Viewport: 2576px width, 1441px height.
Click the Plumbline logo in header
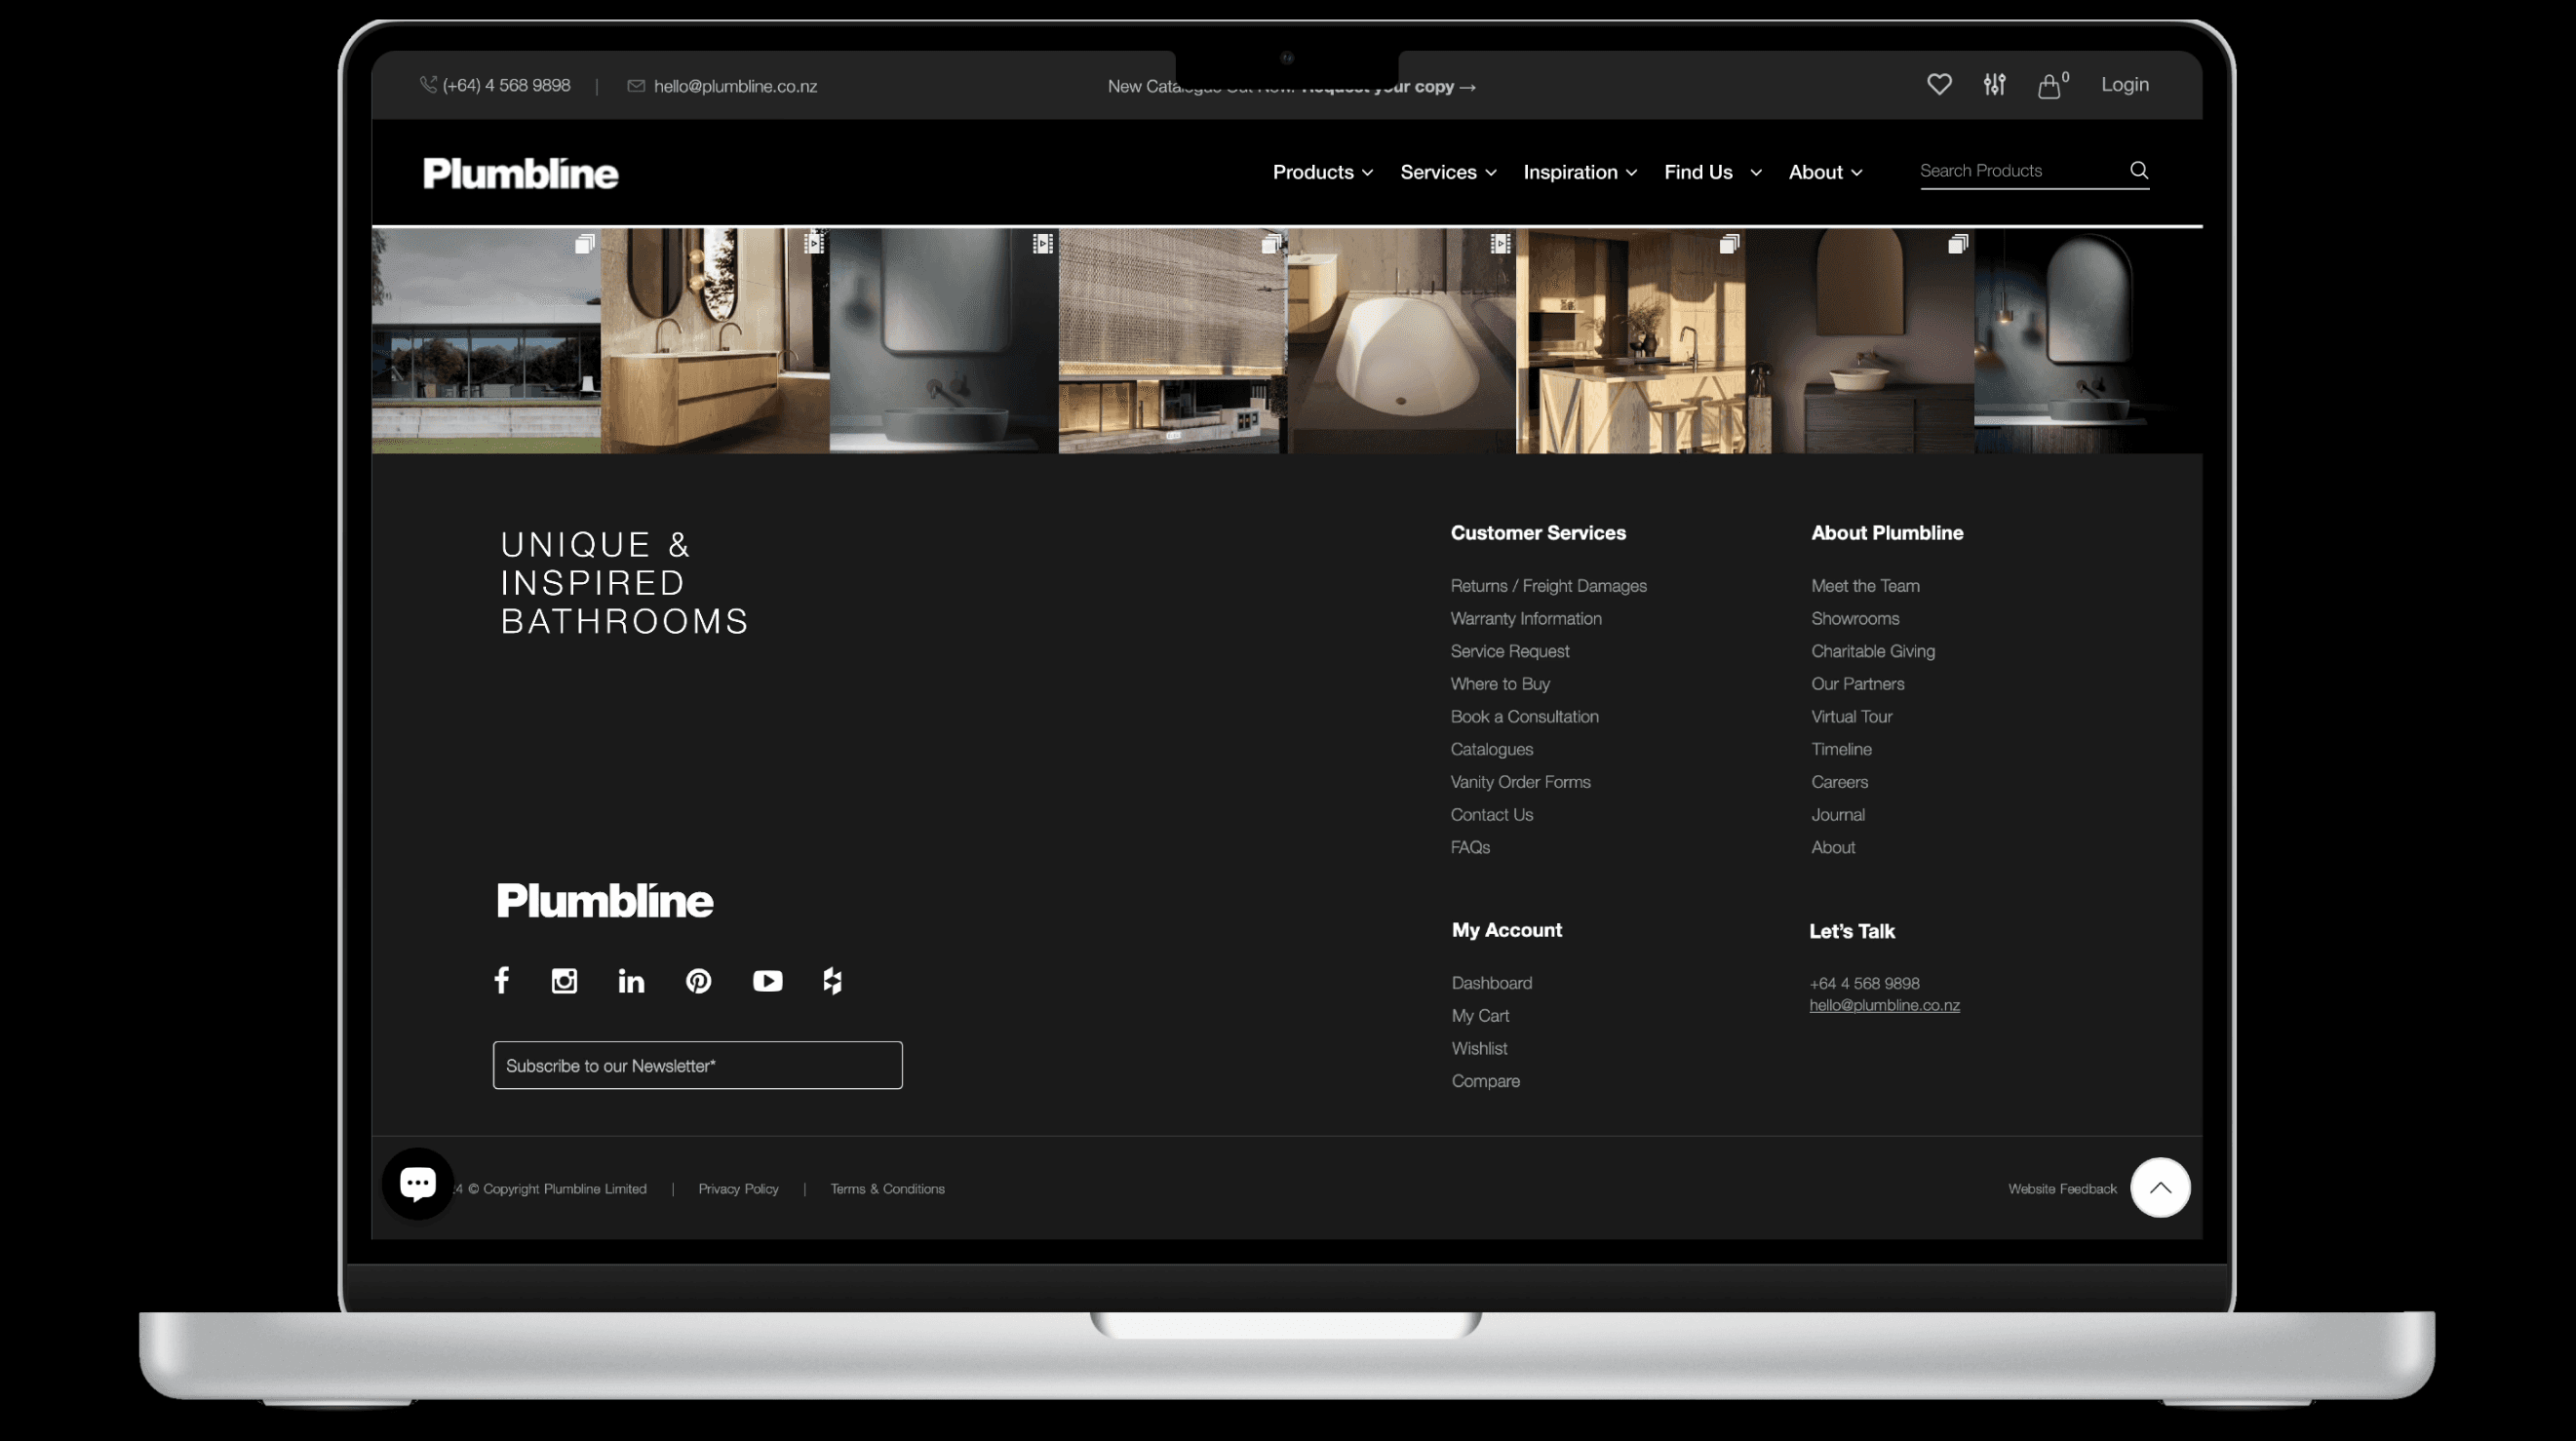tap(520, 173)
